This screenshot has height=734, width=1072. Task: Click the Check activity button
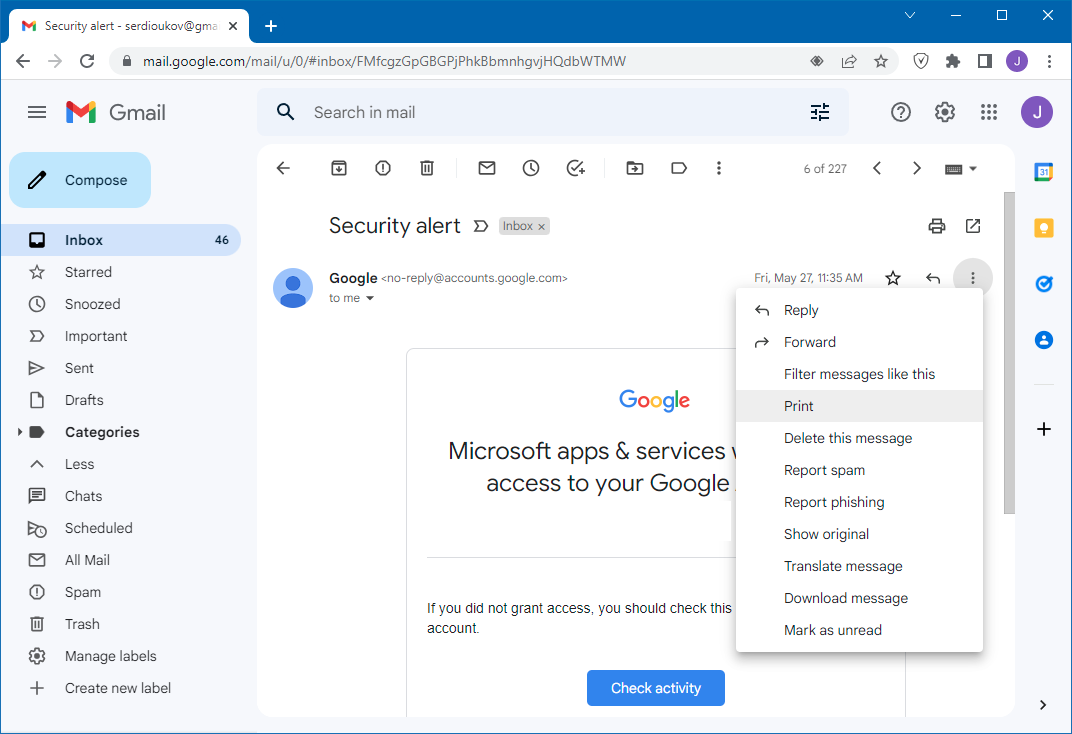[x=656, y=688]
